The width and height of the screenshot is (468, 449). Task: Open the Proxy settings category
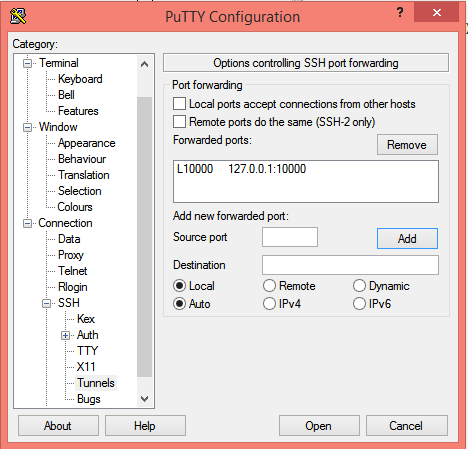point(71,255)
